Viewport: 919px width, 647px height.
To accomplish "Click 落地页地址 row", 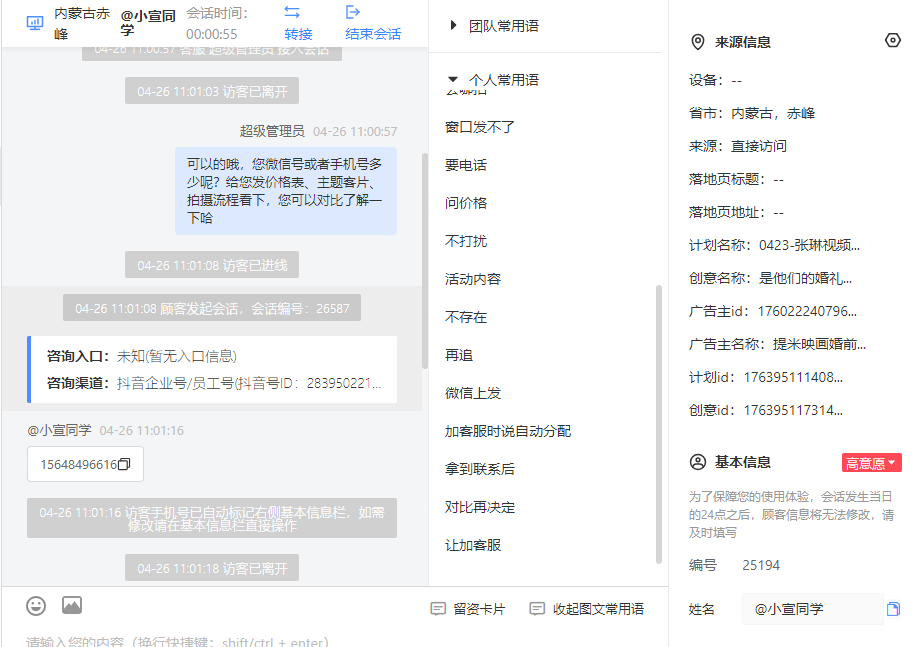I will pyautogui.click(x=736, y=213).
